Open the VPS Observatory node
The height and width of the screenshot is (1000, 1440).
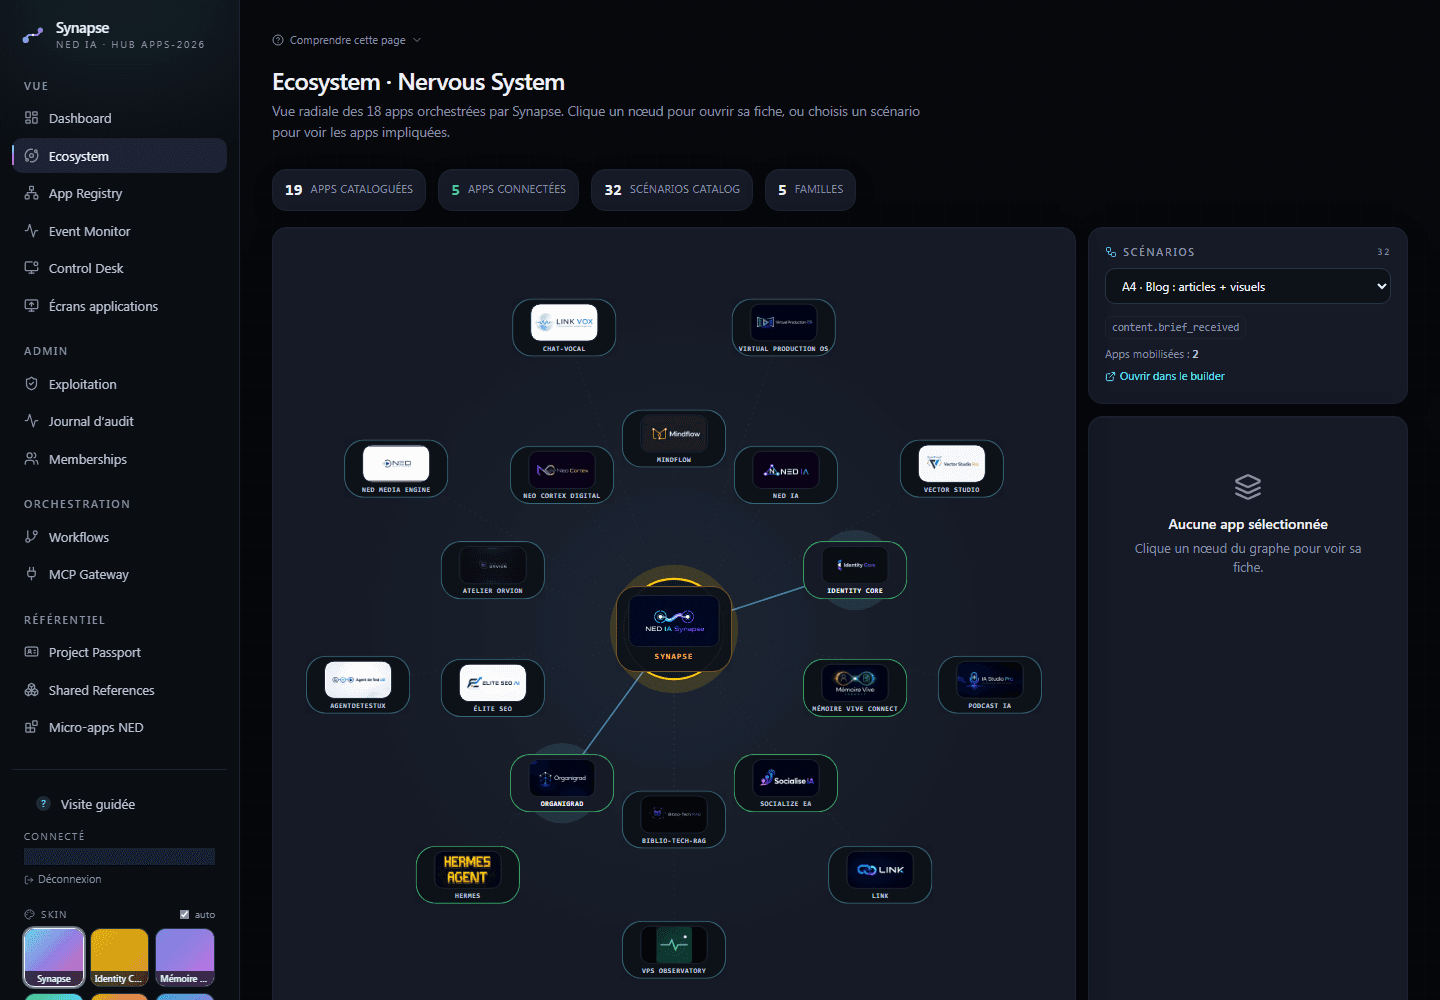click(674, 949)
